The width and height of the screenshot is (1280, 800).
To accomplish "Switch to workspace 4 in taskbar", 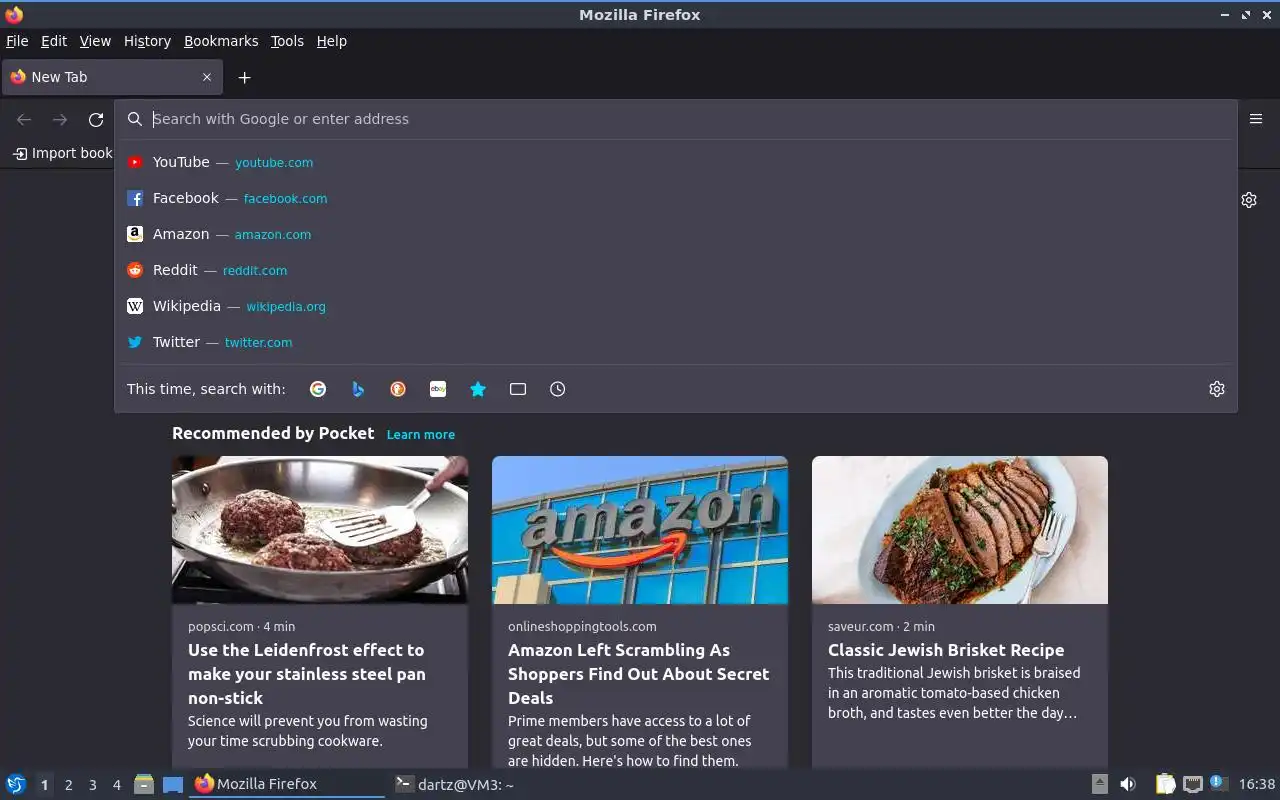I will pos(116,785).
